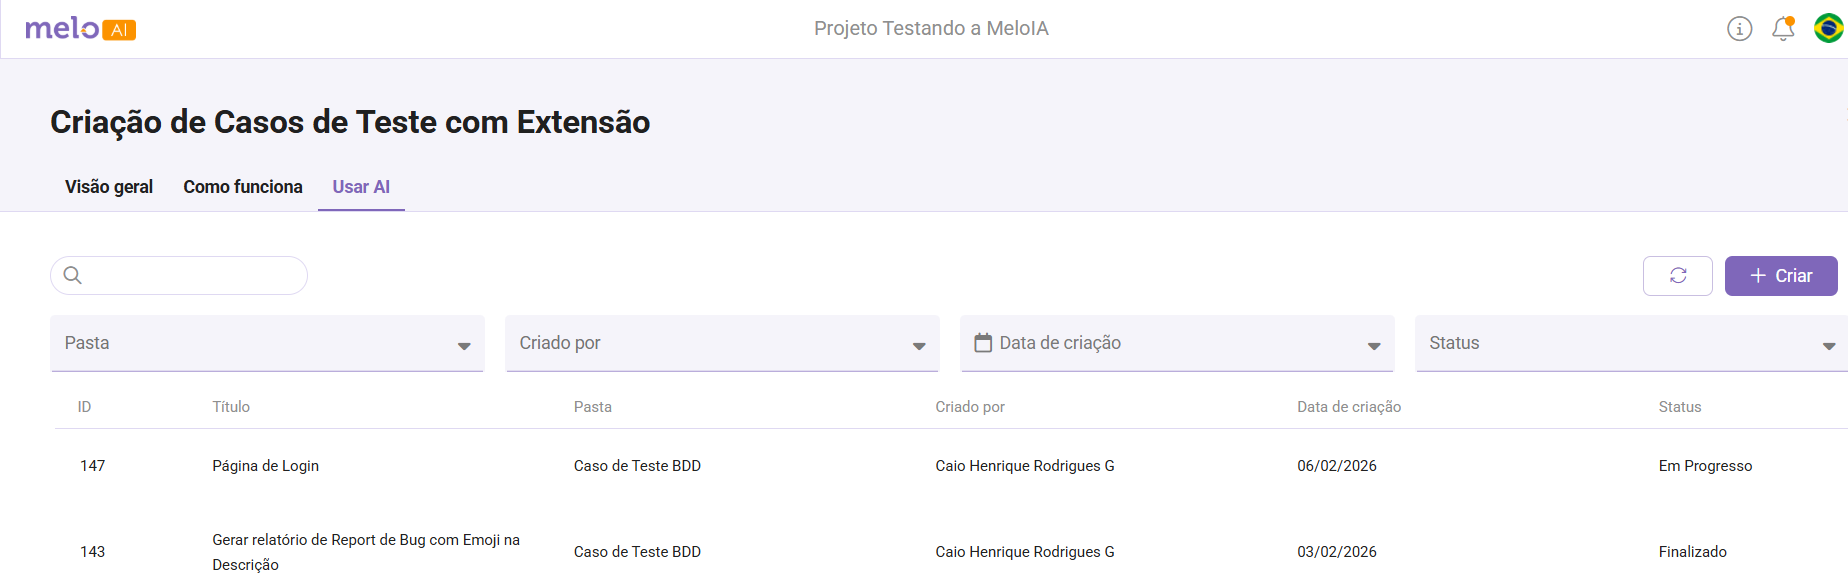Click the calendar icon in date filter
Viewport: 1848px width, 585px height.
coord(982,343)
